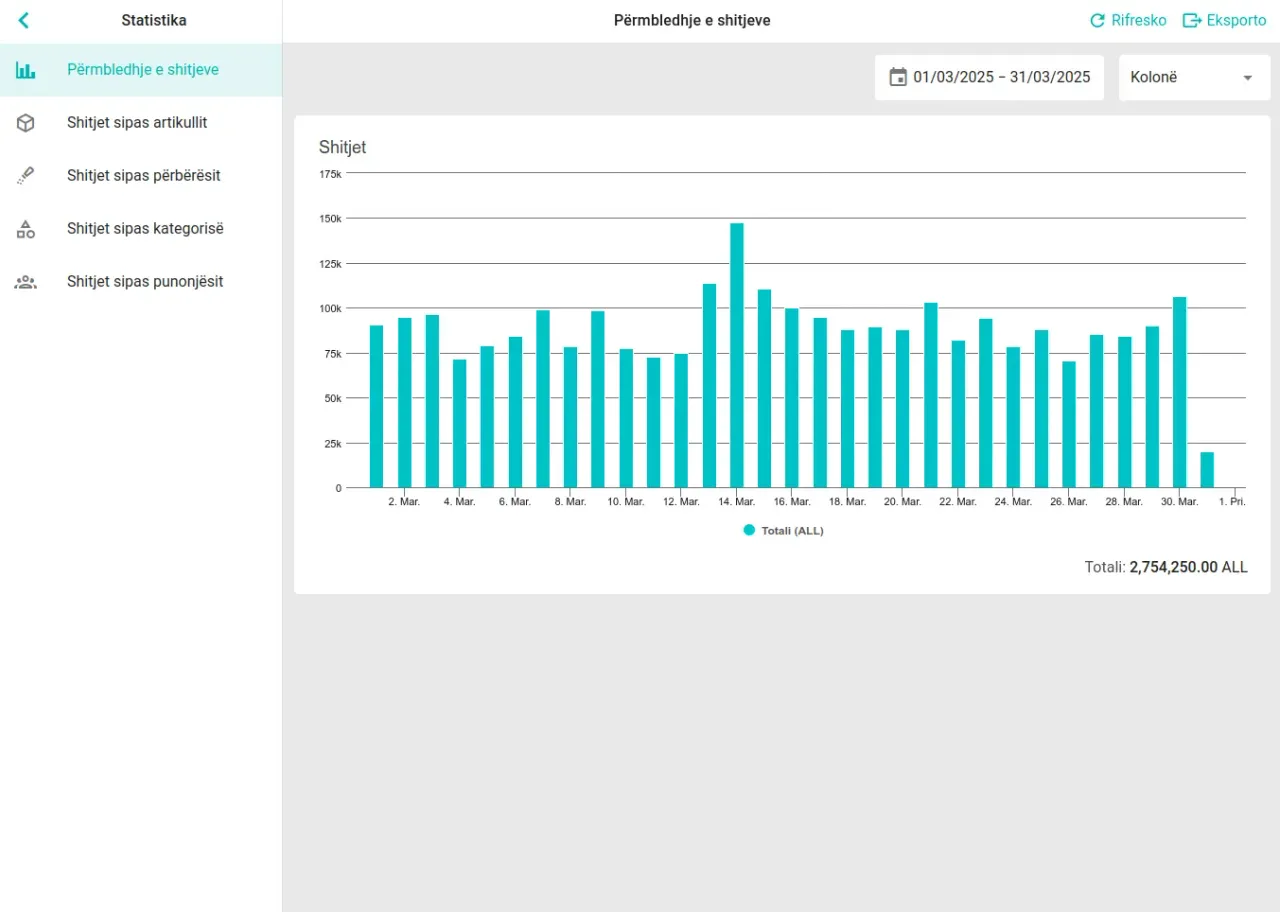Click the Rifresko refresh icon
The height and width of the screenshot is (912, 1280).
[x=1097, y=20]
